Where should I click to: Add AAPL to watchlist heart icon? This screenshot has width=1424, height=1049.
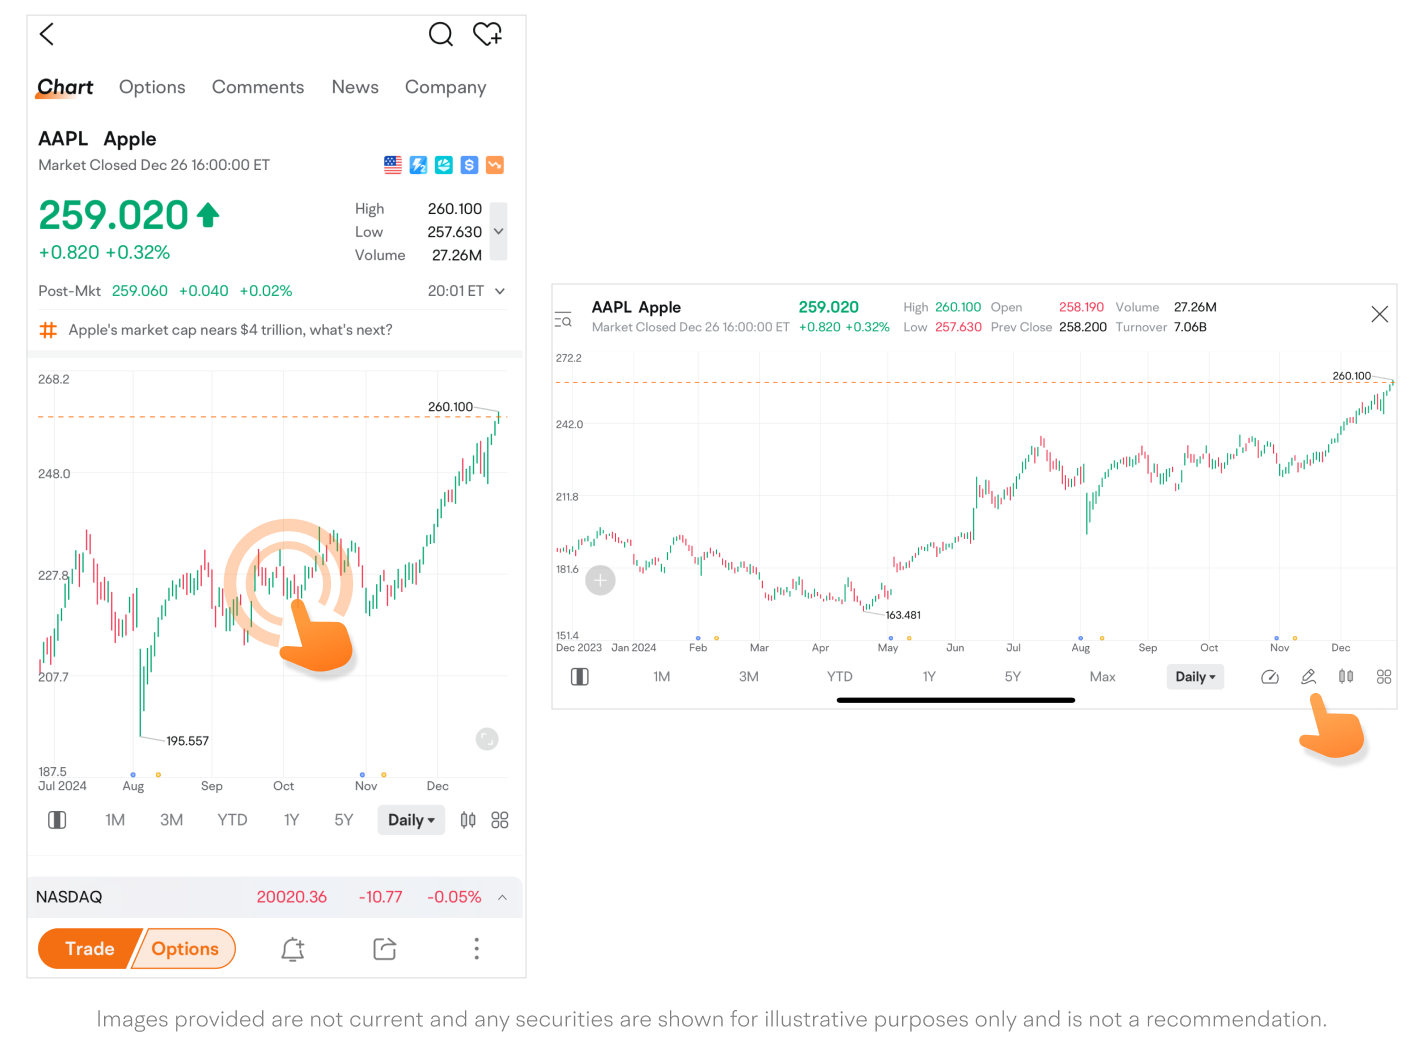[x=487, y=35]
